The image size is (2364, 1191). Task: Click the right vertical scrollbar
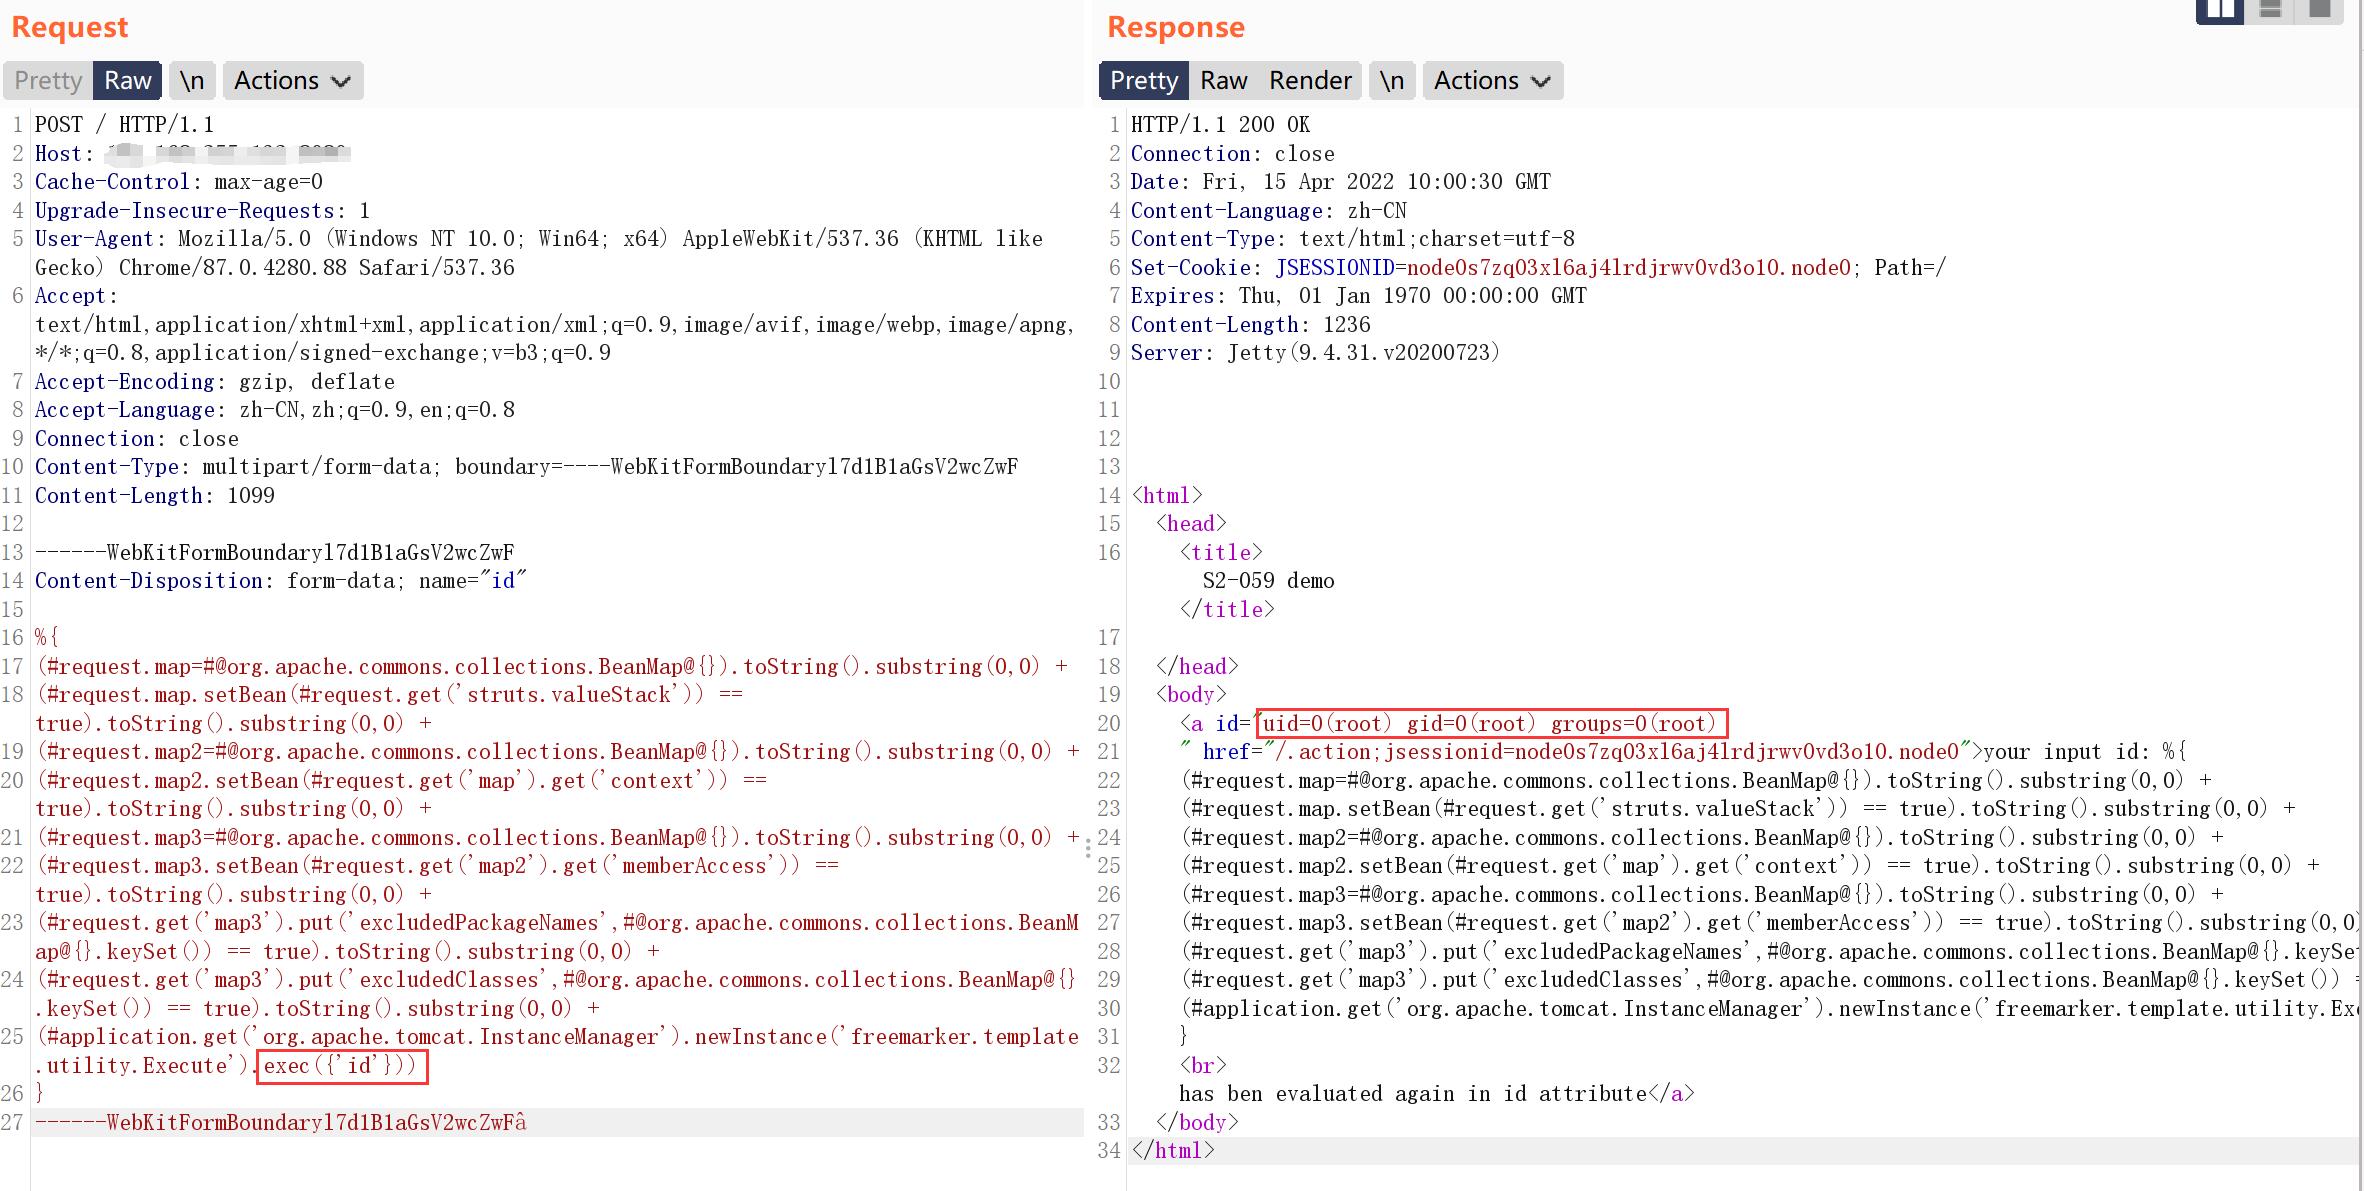click(x=2360, y=600)
